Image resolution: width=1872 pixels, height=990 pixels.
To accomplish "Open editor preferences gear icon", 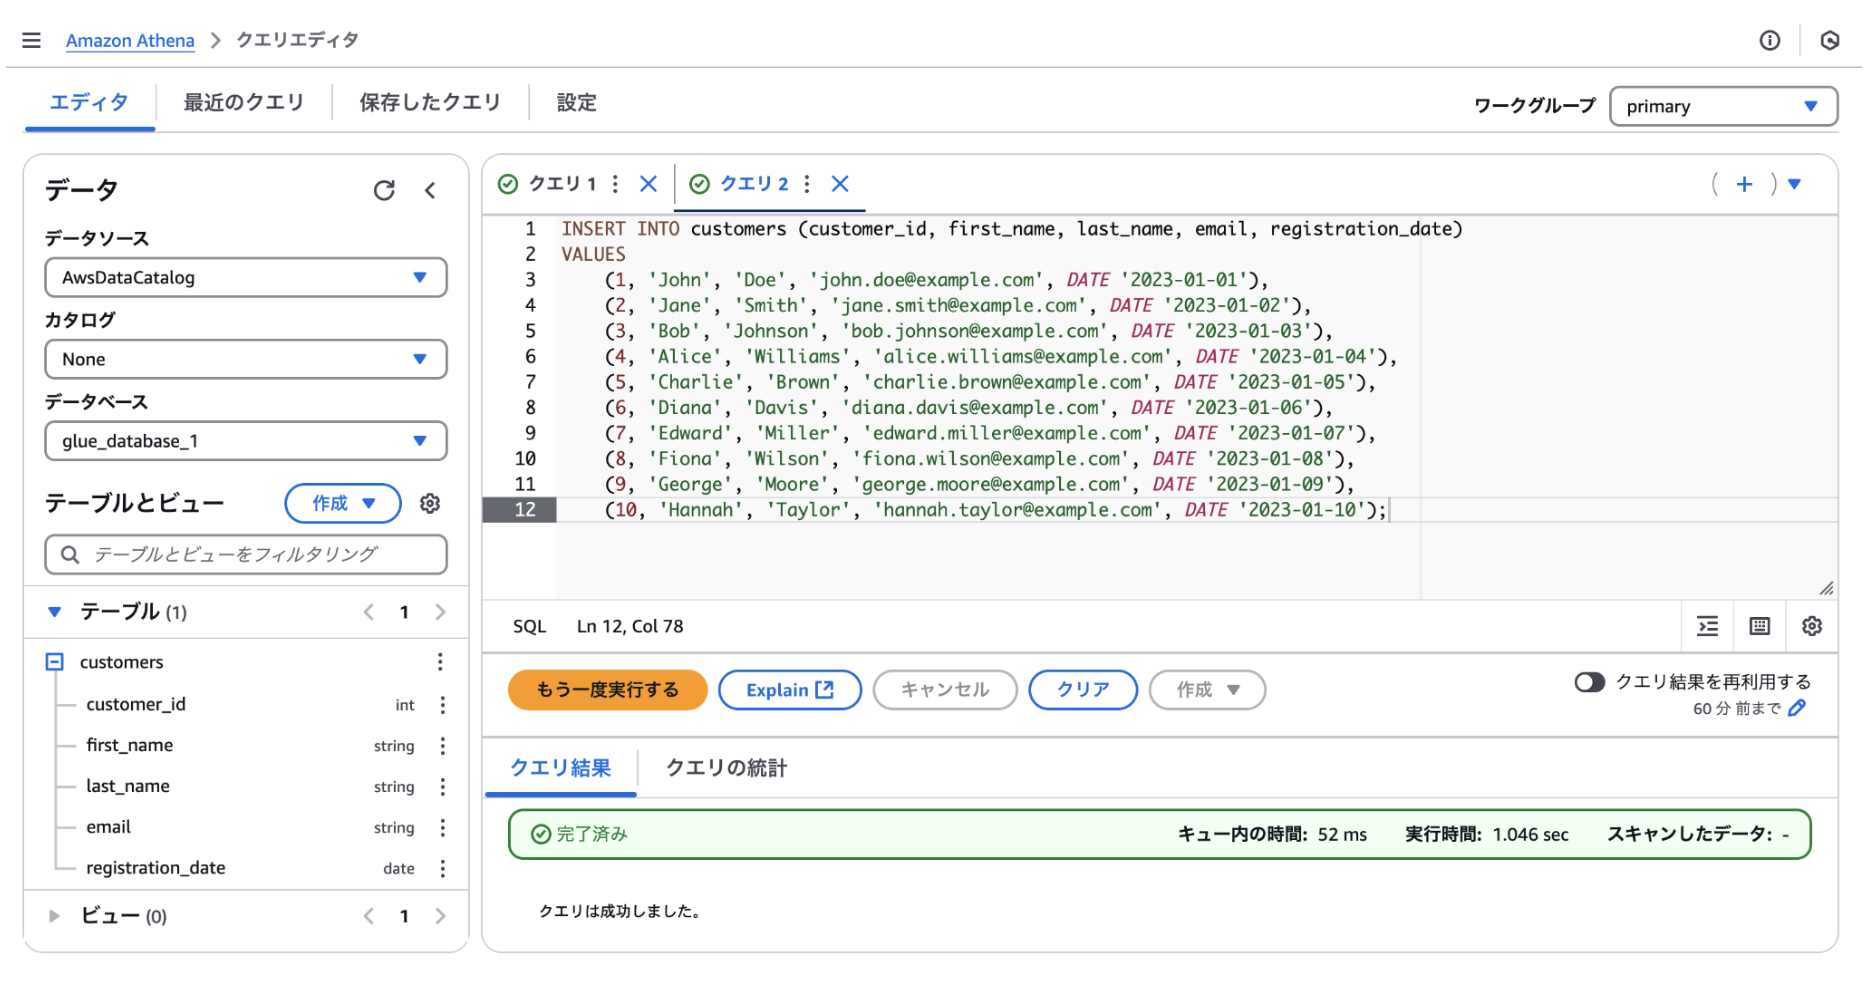I will 1812,626.
